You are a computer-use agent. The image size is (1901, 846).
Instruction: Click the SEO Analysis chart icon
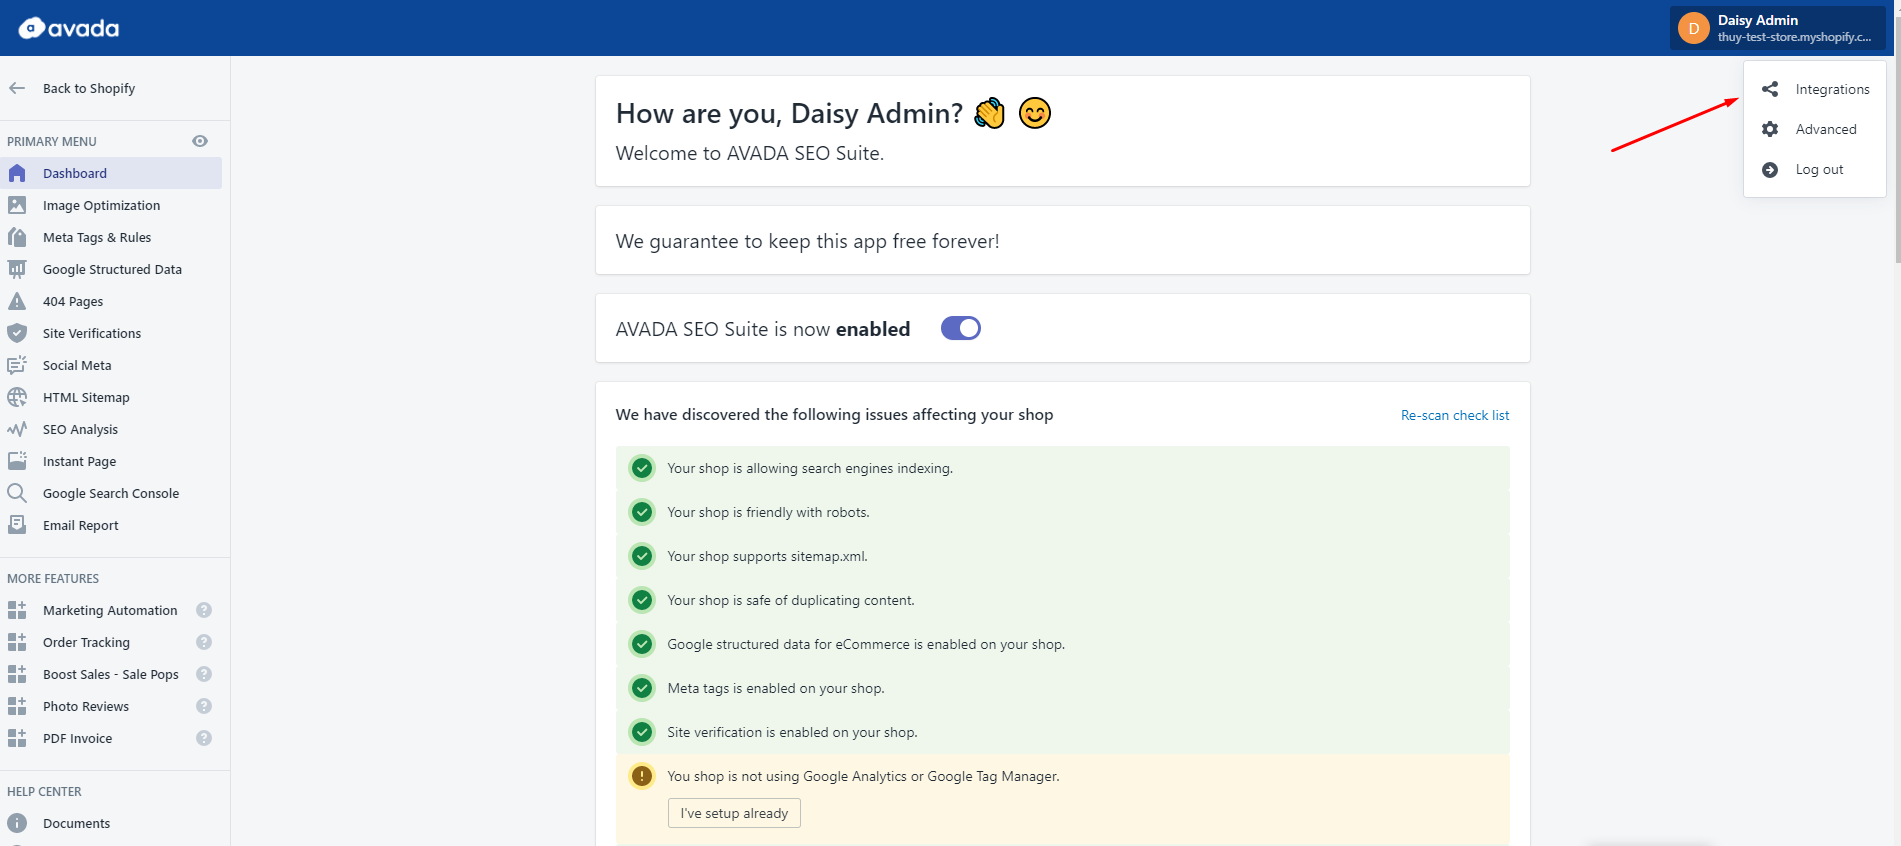click(17, 429)
